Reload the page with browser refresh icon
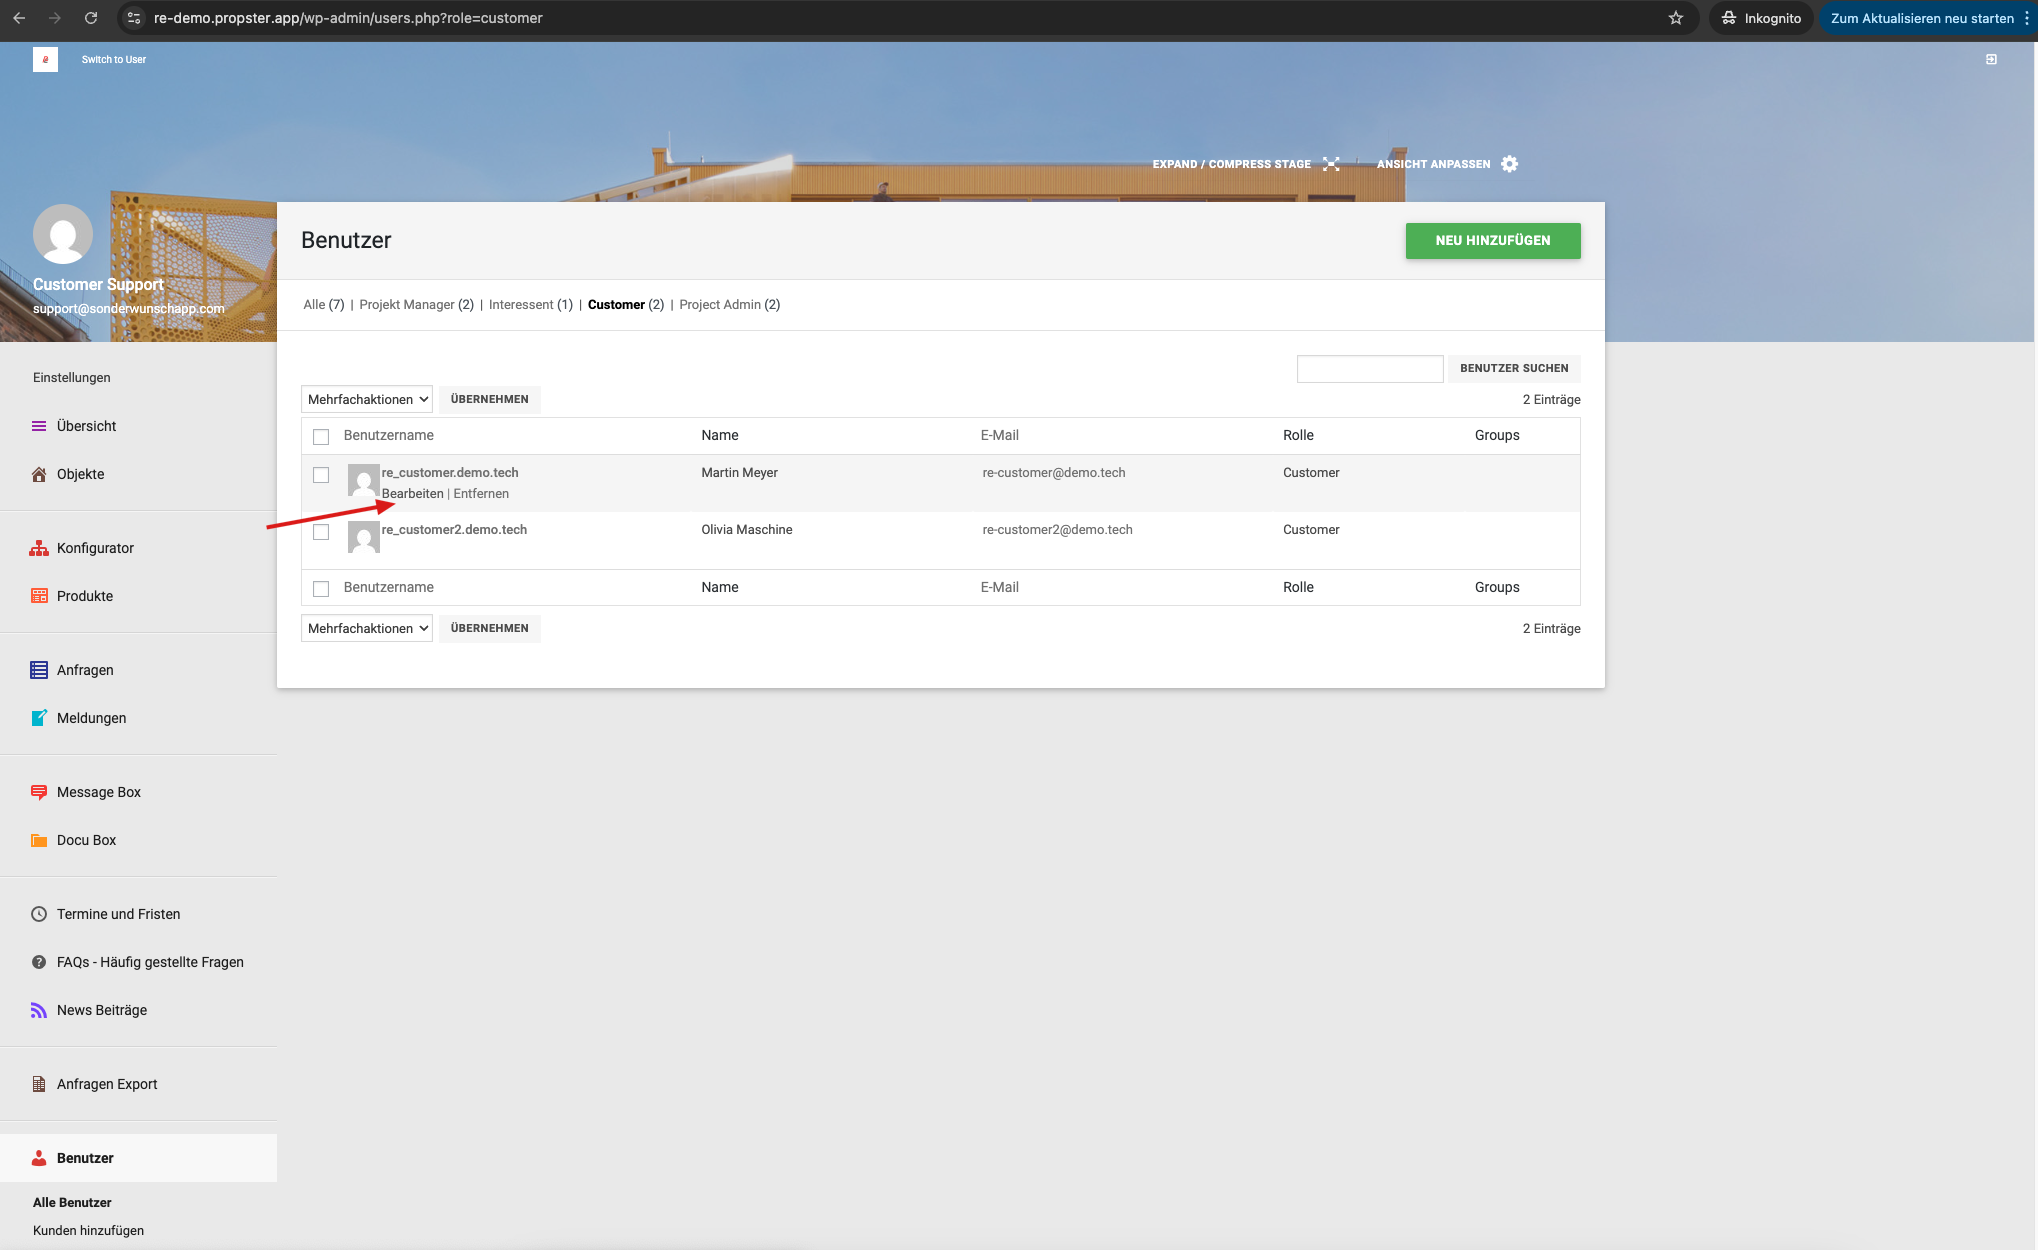Viewport: 2038px width, 1250px height. (x=91, y=18)
